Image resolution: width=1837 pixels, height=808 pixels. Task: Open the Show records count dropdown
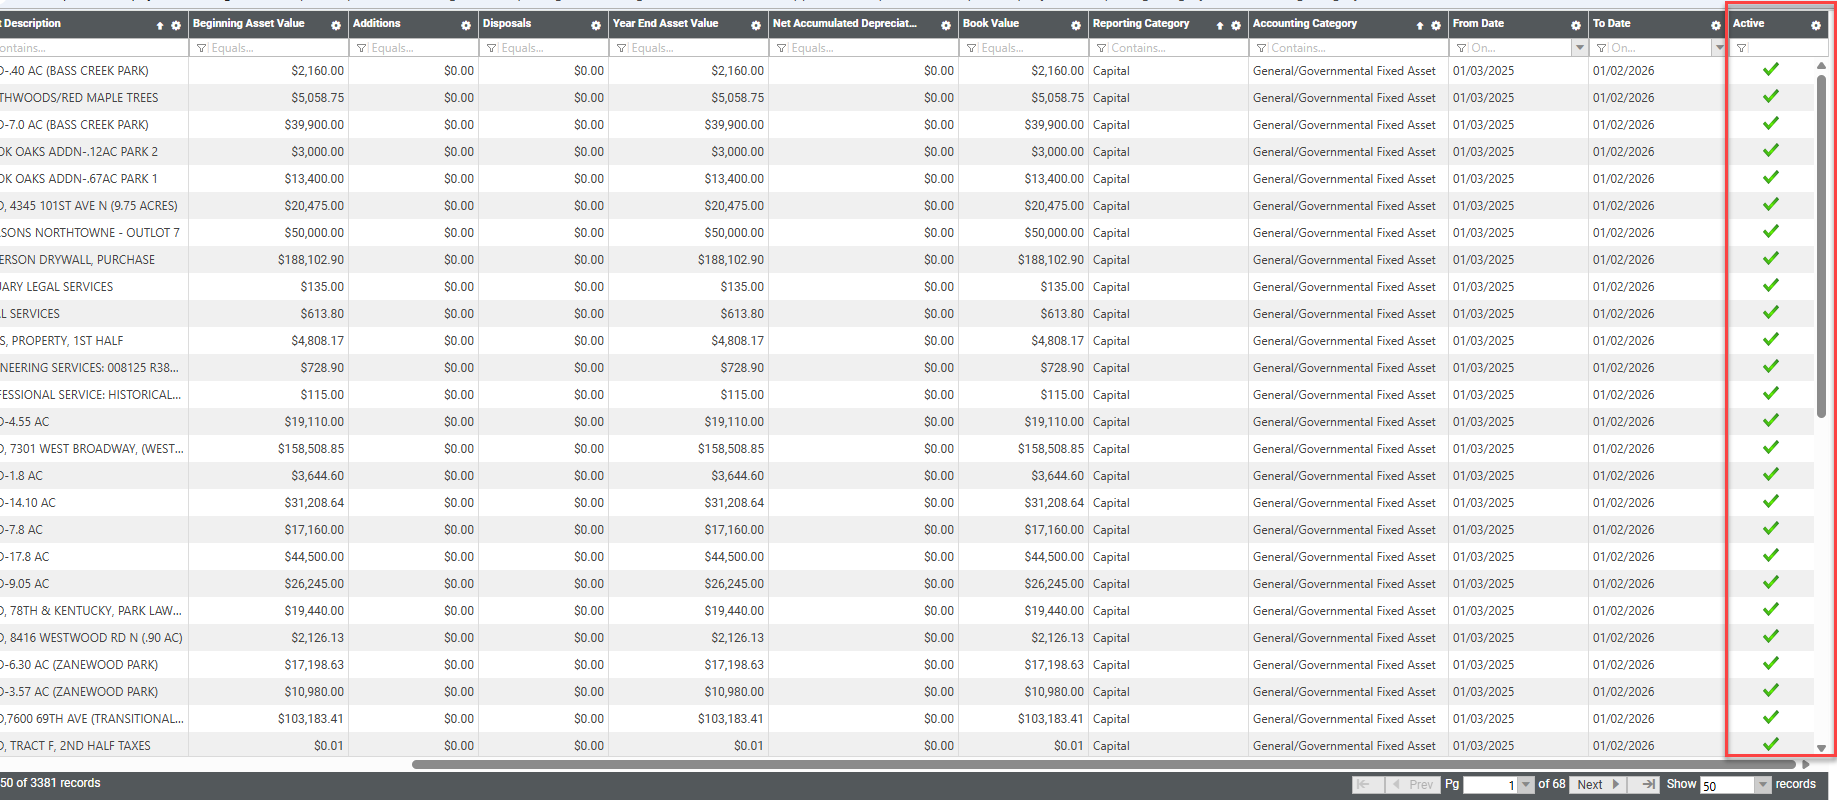pos(1763,785)
